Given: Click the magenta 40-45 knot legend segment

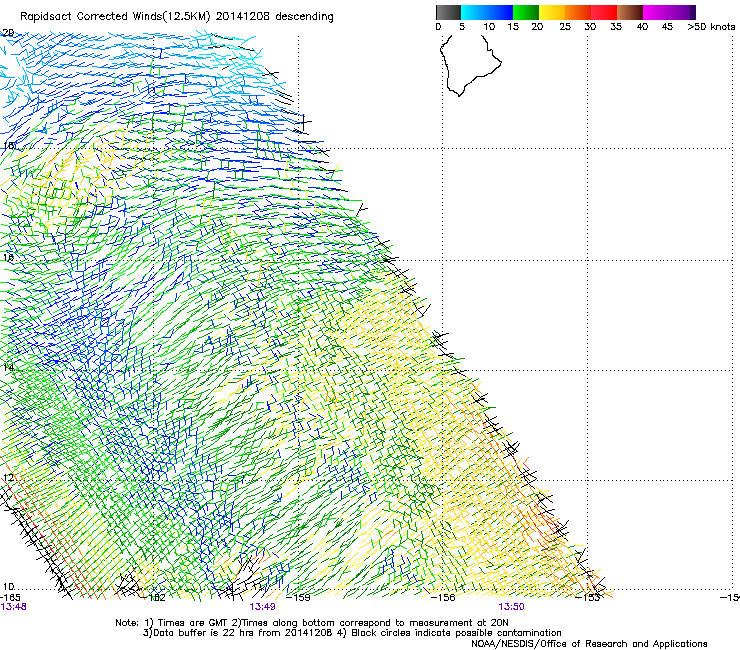Looking at the screenshot, I should [x=656, y=12].
